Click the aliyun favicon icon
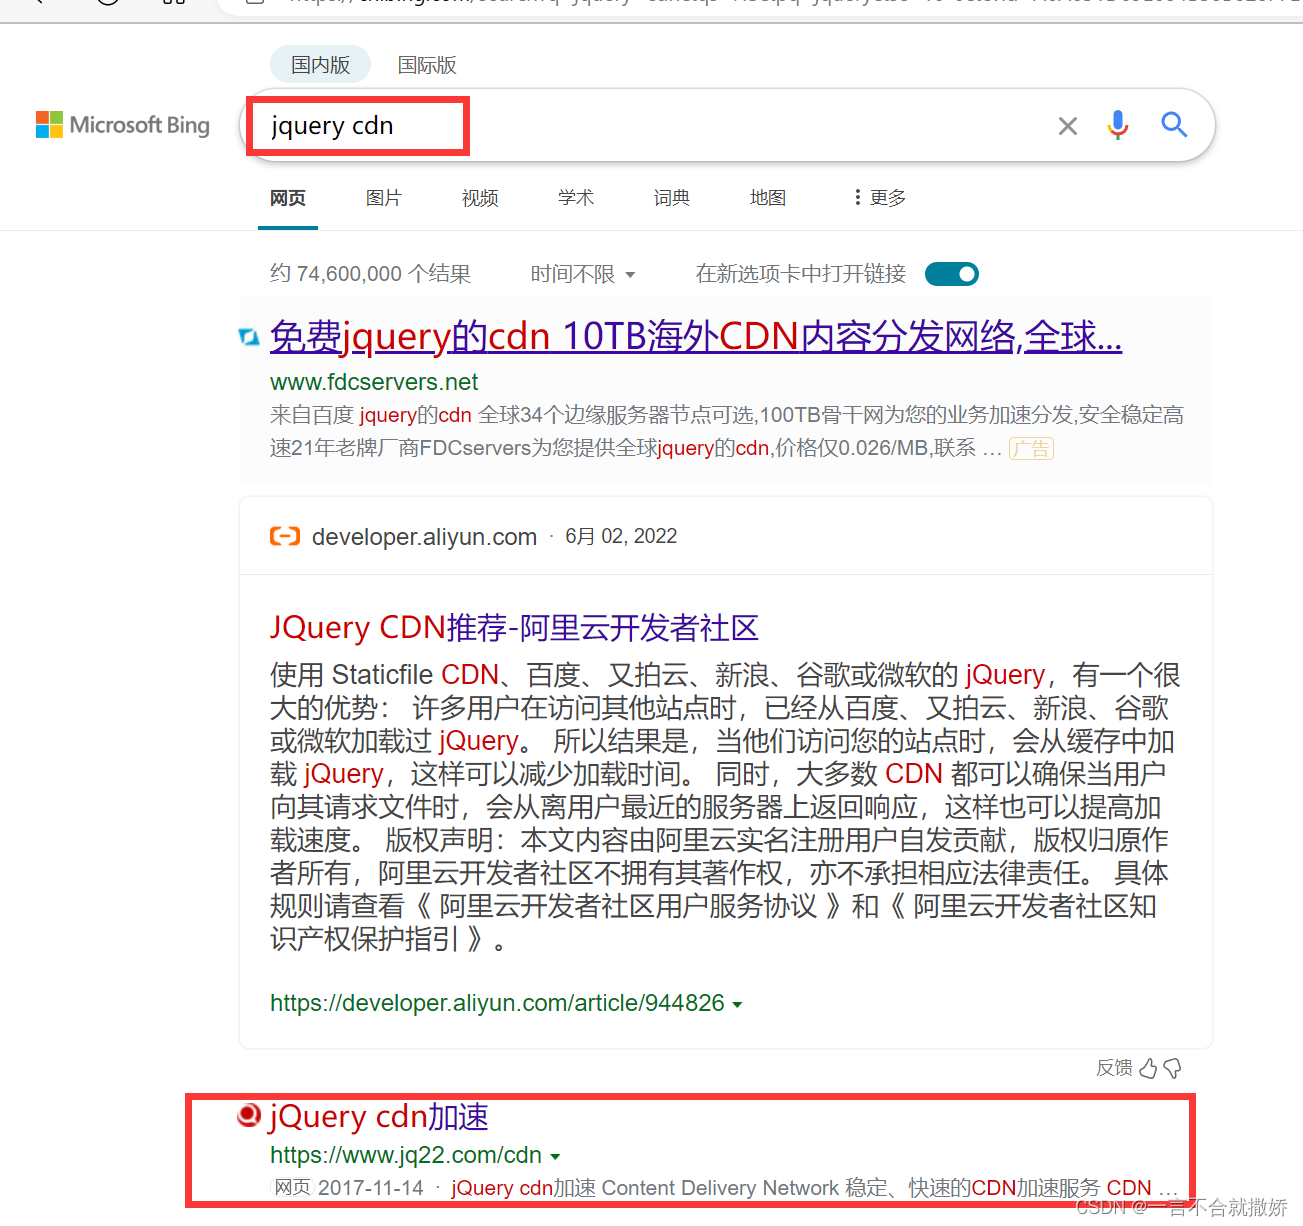This screenshot has height=1226, width=1303. (285, 537)
